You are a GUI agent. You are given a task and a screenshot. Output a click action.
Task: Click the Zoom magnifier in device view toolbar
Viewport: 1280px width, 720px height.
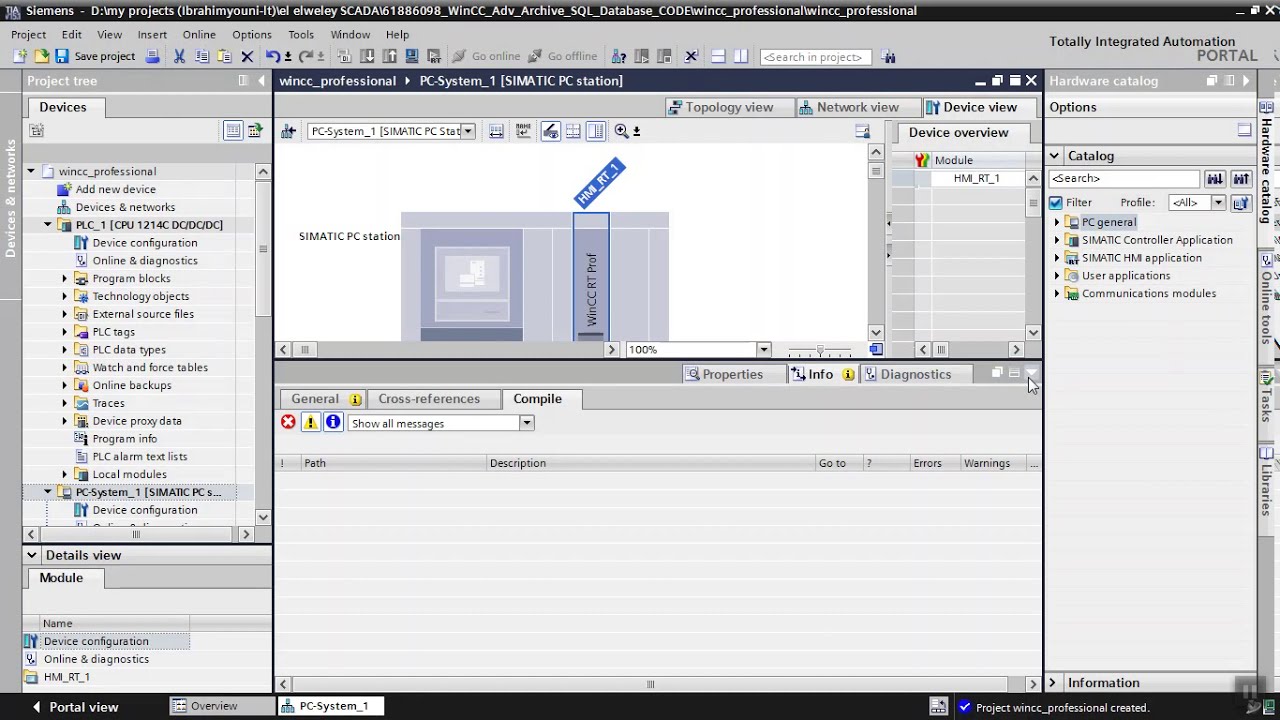(x=621, y=131)
